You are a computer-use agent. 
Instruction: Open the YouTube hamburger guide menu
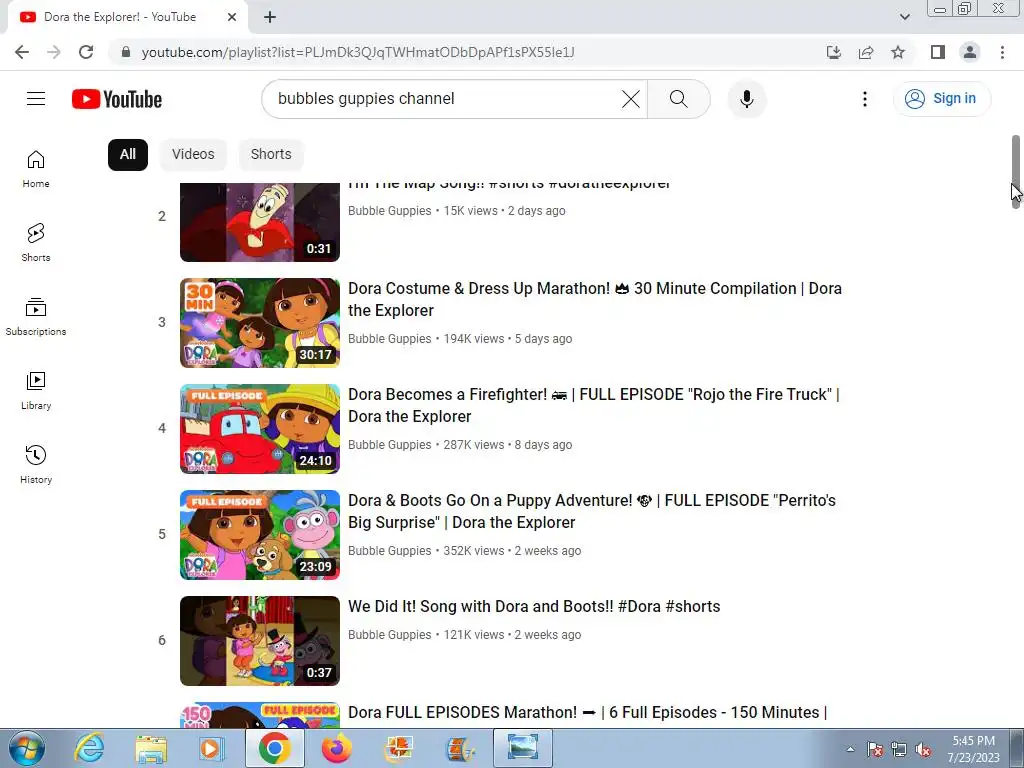(36, 99)
